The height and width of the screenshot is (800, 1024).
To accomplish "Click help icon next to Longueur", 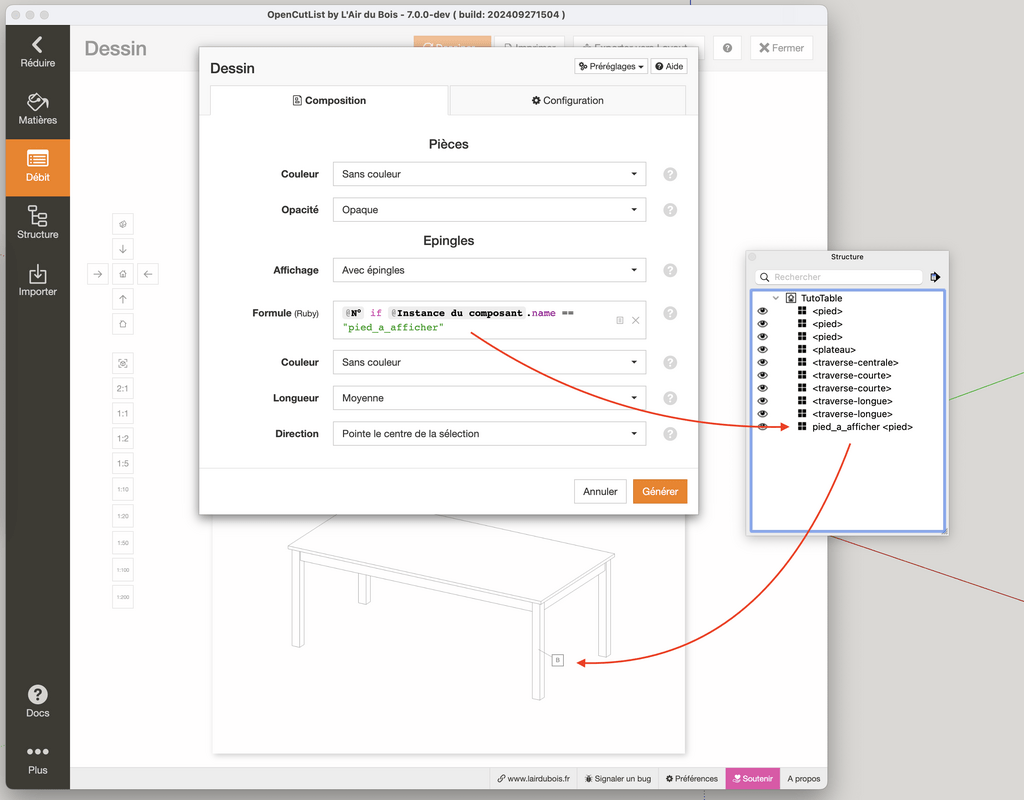I will click(670, 398).
